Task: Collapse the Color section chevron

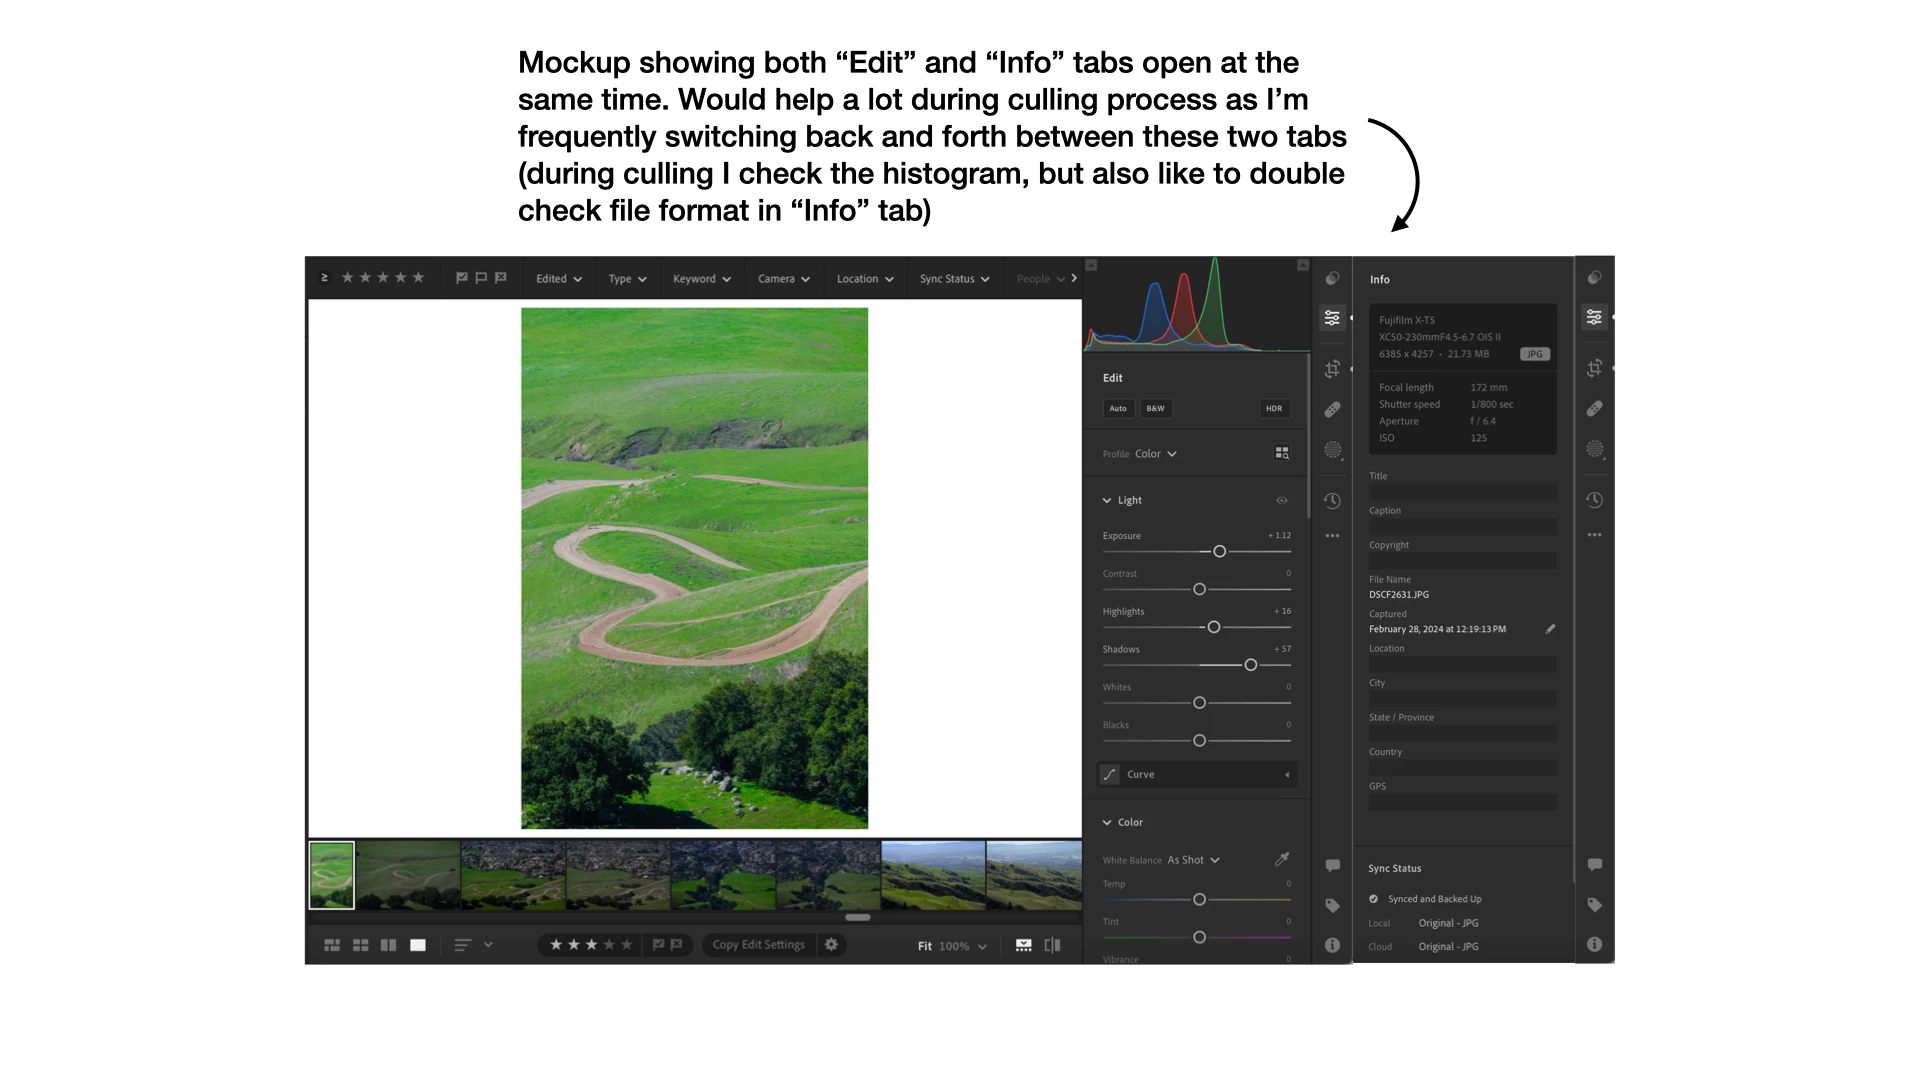Action: coord(1107,822)
